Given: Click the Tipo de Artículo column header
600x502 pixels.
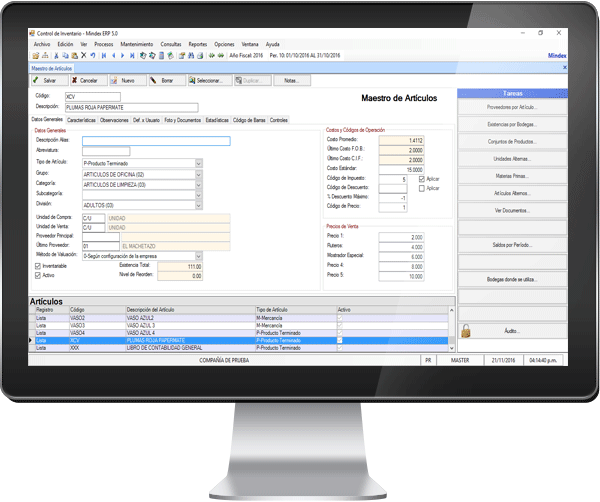Looking at the screenshot, I should pos(296,310).
